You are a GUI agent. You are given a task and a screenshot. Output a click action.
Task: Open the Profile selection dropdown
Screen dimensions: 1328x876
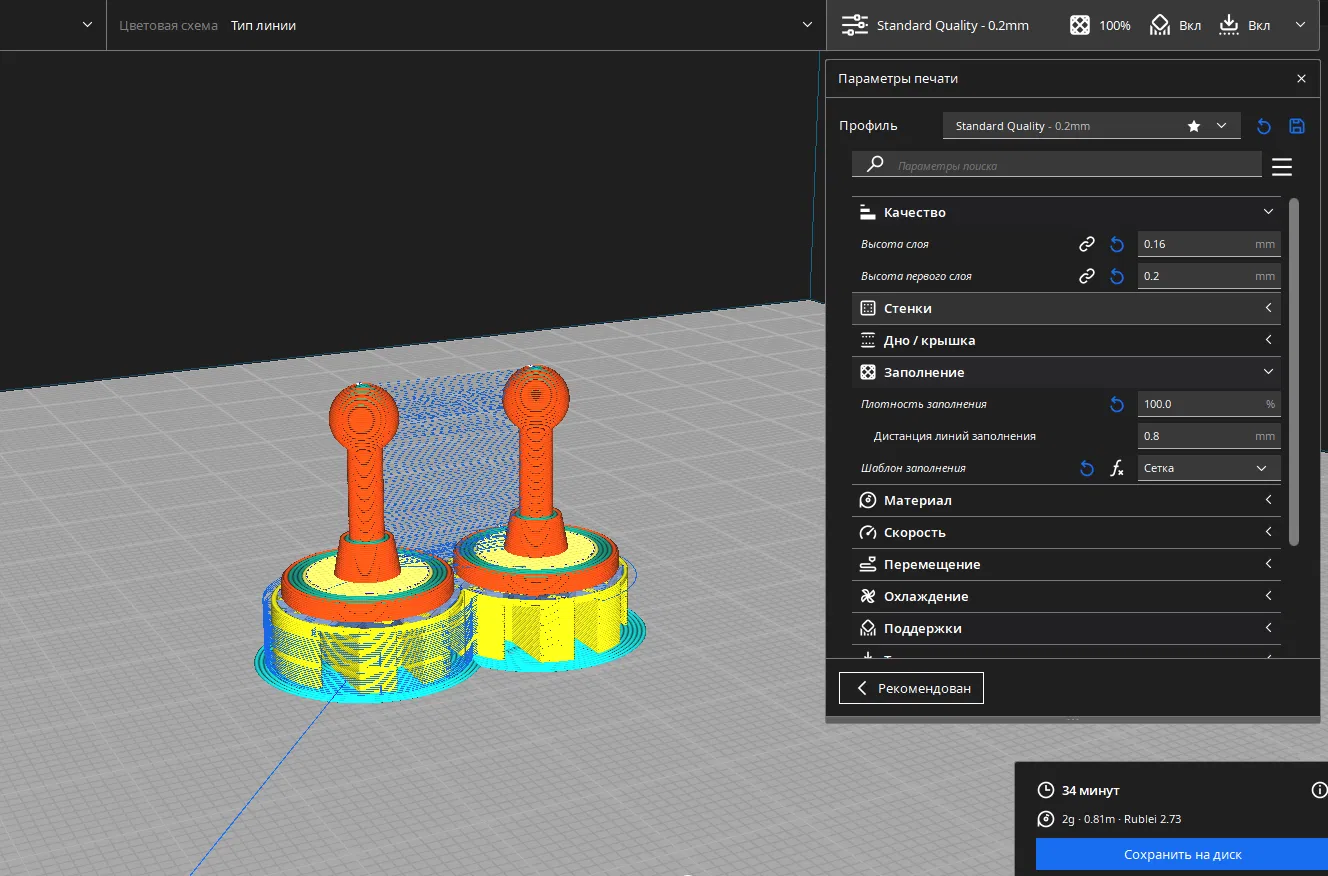coord(1091,126)
